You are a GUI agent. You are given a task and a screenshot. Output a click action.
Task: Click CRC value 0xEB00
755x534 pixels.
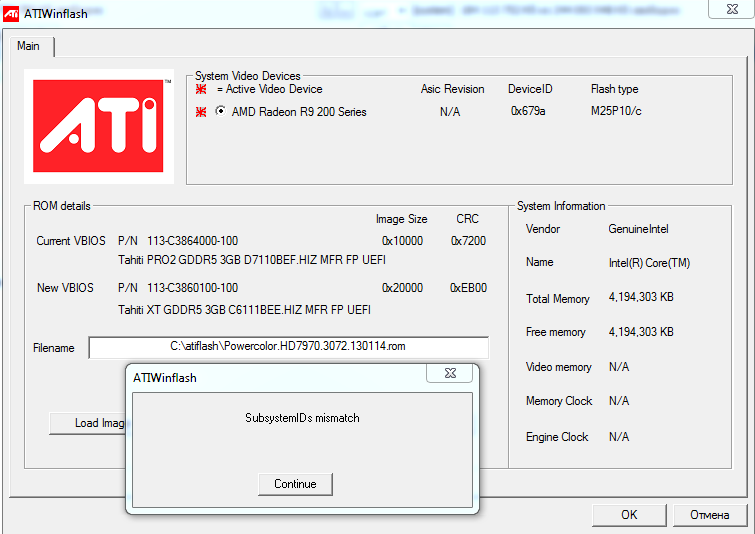click(468, 288)
